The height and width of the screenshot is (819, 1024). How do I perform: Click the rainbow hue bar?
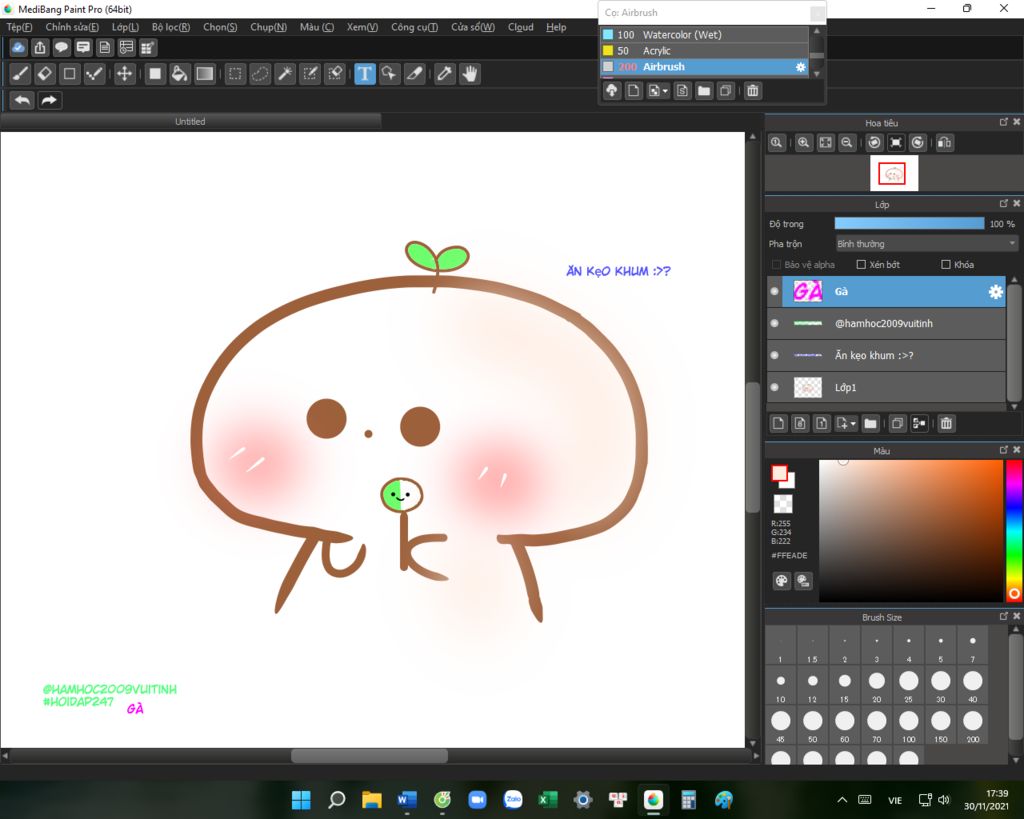click(x=1014, y=530)
